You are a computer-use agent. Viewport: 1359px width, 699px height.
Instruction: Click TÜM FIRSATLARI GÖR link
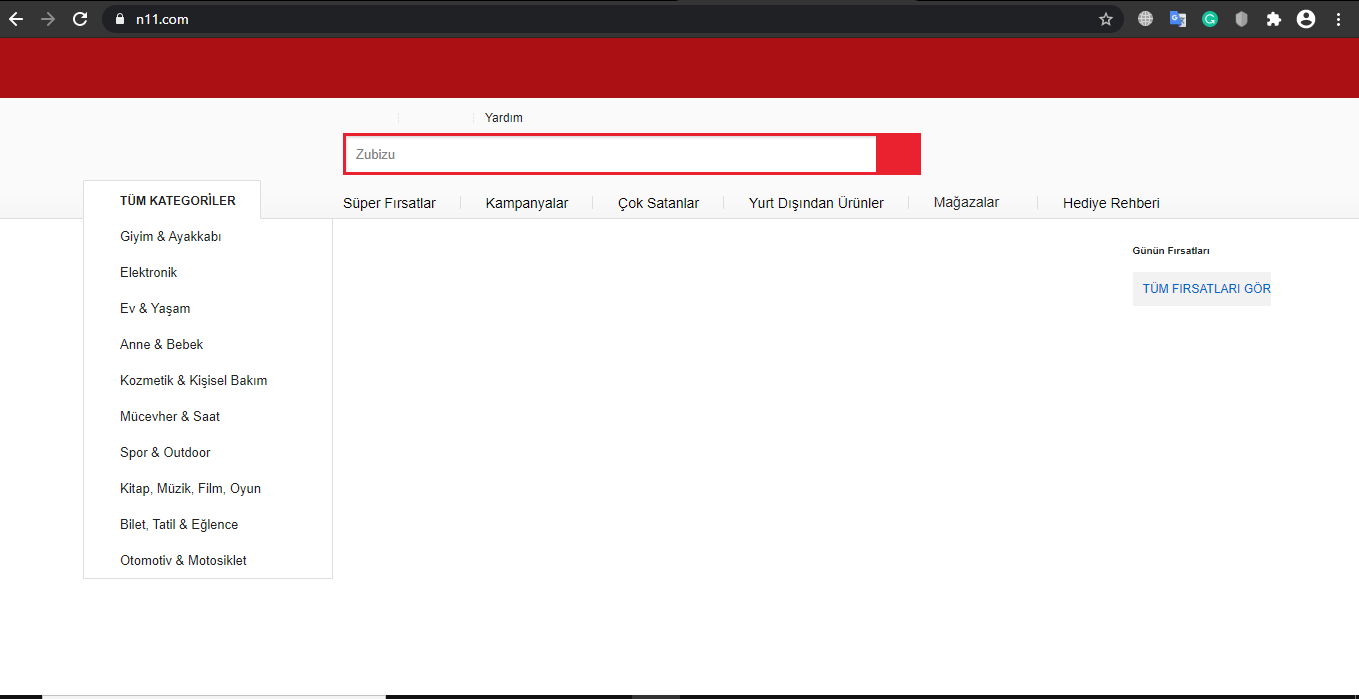(1202, 289)
